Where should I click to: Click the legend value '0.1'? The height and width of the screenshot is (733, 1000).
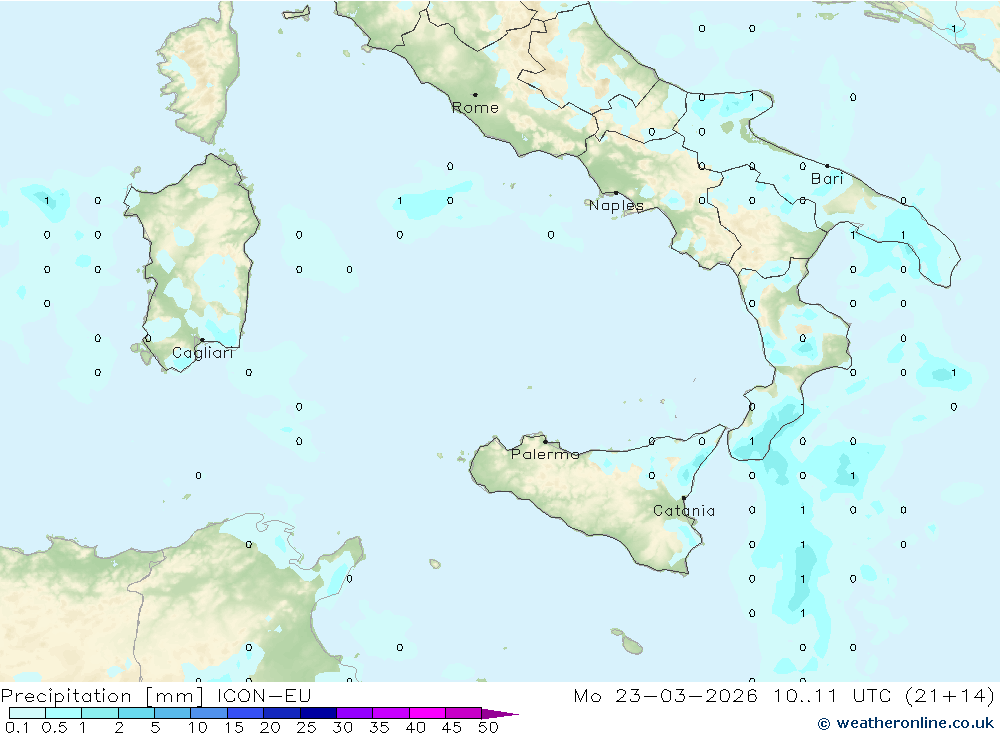tap(17, 727)
